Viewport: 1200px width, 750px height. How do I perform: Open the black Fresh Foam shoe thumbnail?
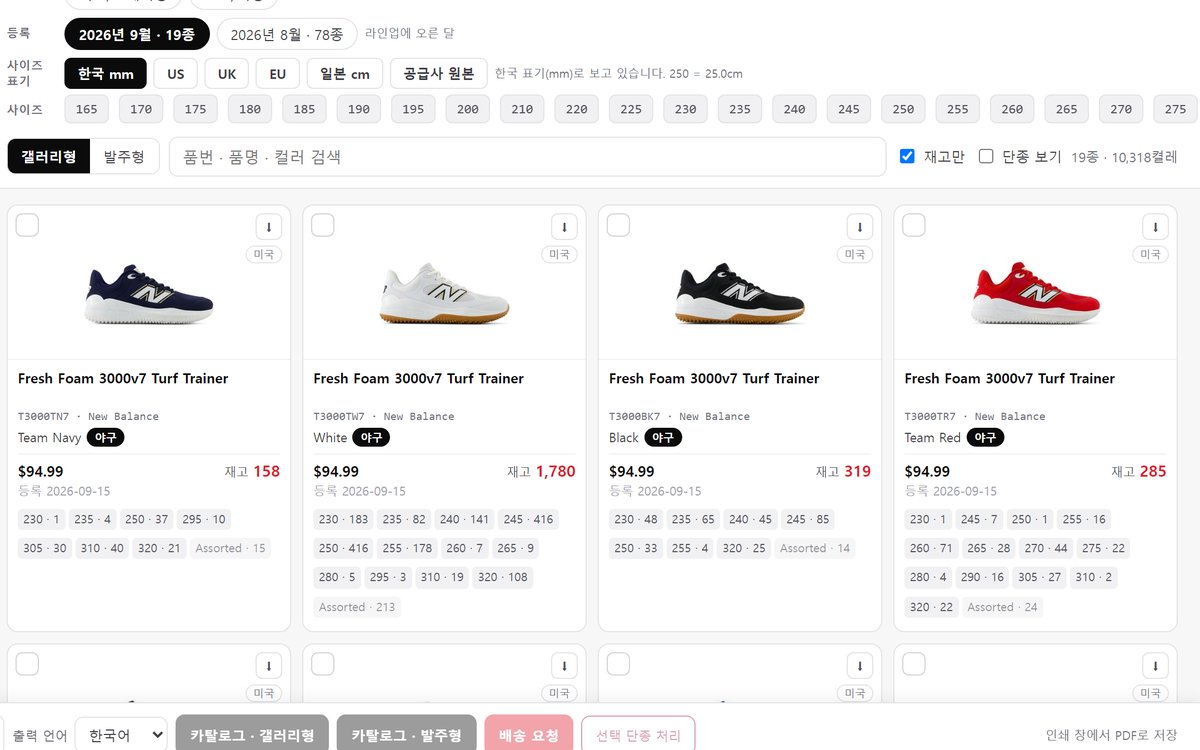click(x=740, y=294)
